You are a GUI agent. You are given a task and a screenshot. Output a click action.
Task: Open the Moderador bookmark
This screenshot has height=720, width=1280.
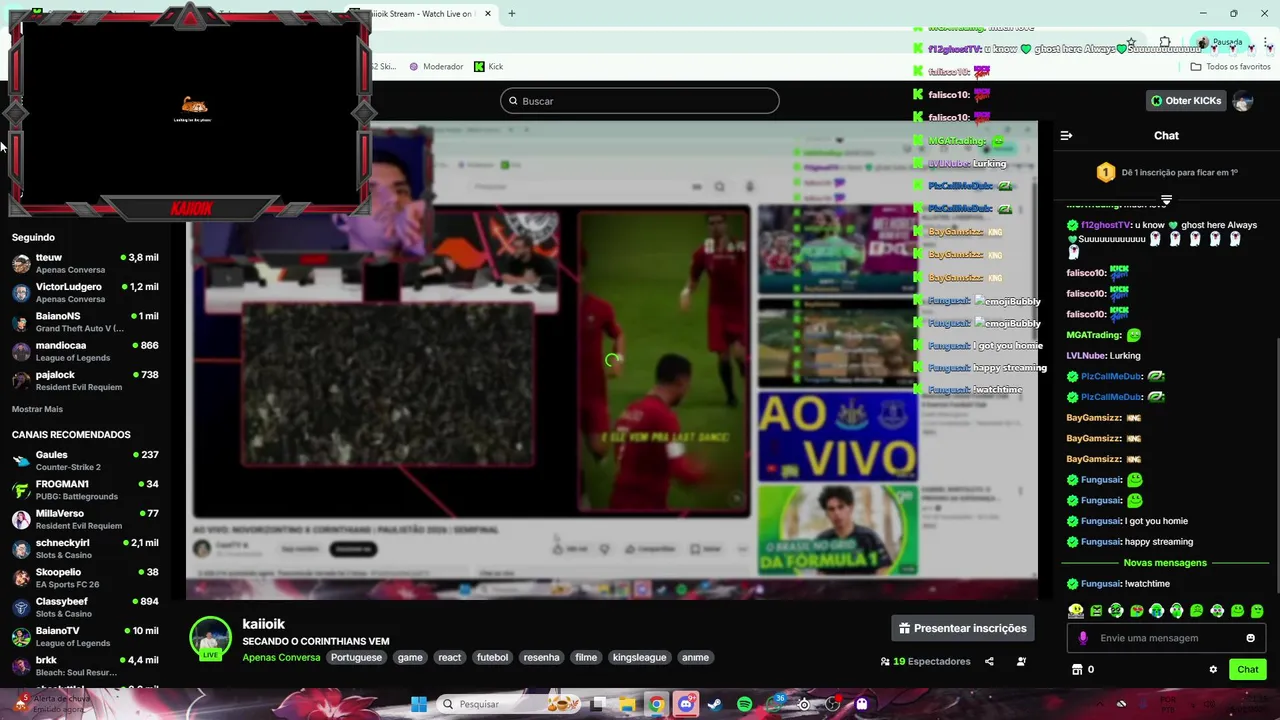[x=436, y=66]
